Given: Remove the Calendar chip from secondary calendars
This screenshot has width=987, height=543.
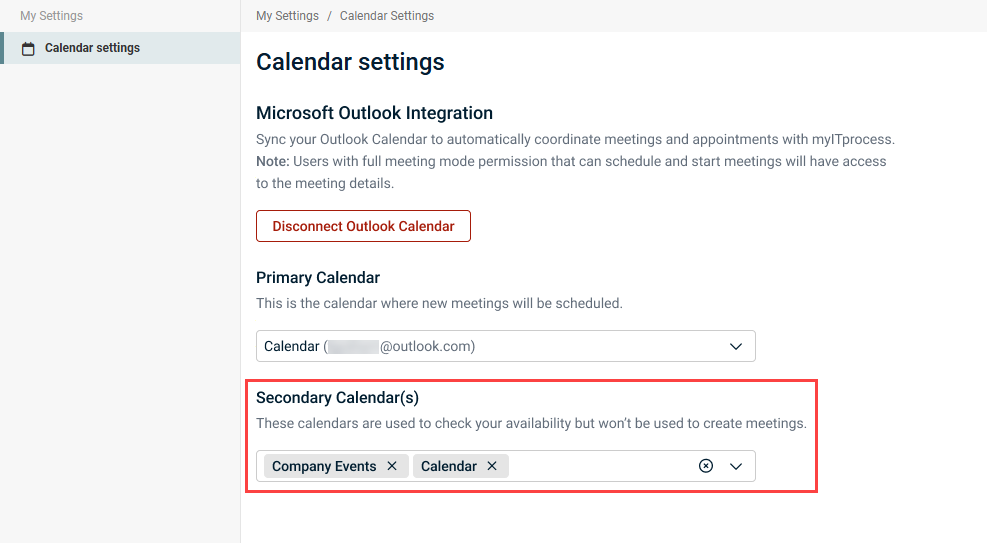Looking at the screenshot, I should point(492,466).
